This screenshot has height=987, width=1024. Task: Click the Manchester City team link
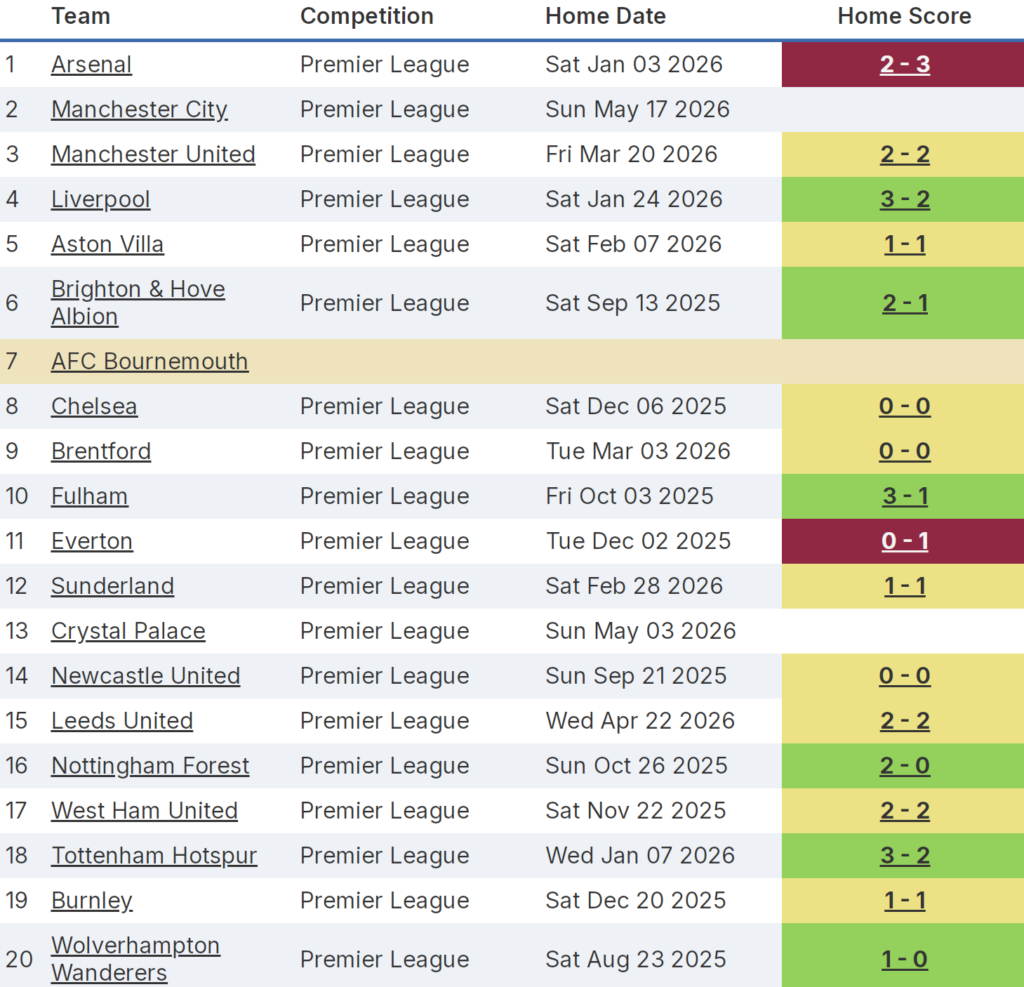point(139,110)
